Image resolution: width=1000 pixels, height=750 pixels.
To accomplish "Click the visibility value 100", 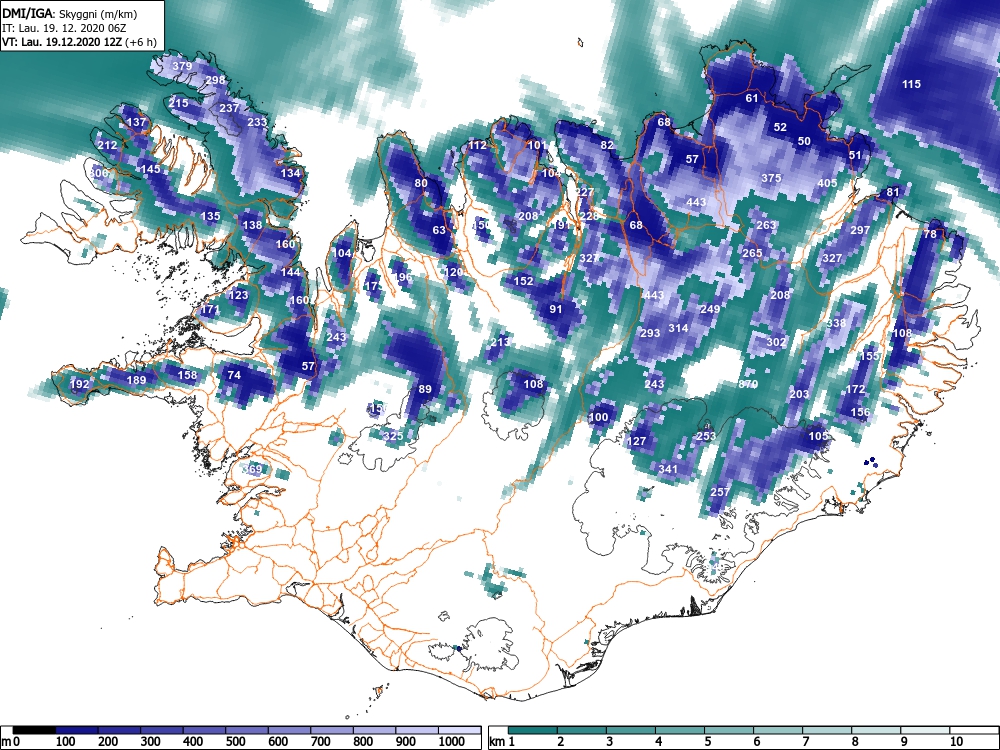I will [598, 417].
